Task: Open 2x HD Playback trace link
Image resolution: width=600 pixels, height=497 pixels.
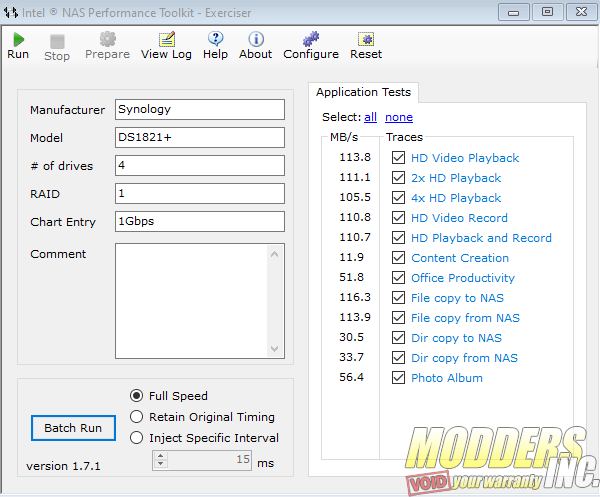Action: 456,178
